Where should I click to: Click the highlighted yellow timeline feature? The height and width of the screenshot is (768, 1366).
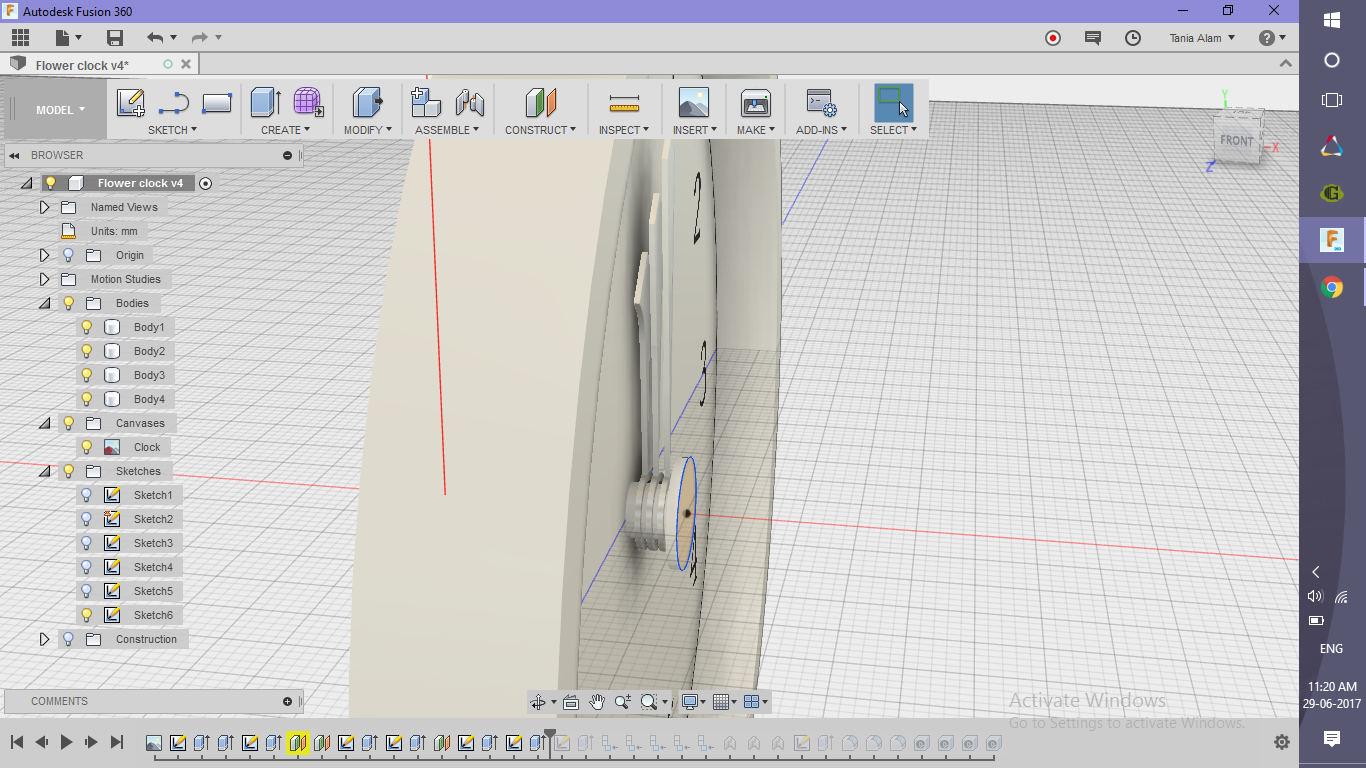(x=297, y=743)
